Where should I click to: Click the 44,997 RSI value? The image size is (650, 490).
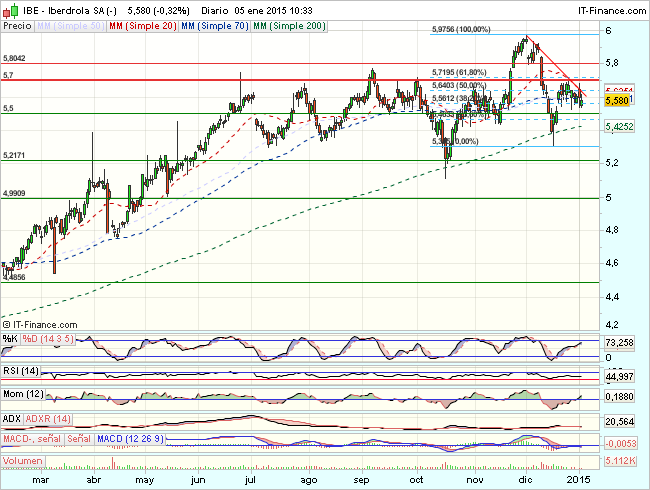619,376
